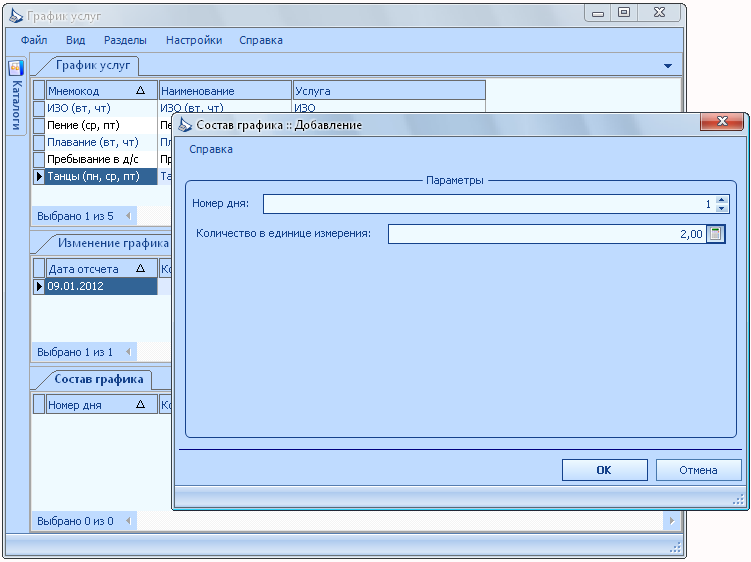Sort by the Мнемокод column header

click(x=102, y=91)
